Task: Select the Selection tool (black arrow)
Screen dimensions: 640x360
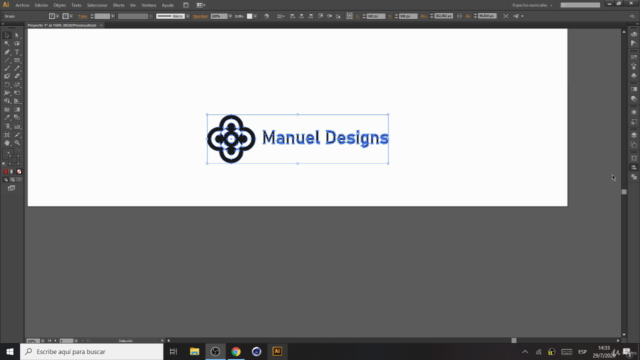Action: pos(7,36)
